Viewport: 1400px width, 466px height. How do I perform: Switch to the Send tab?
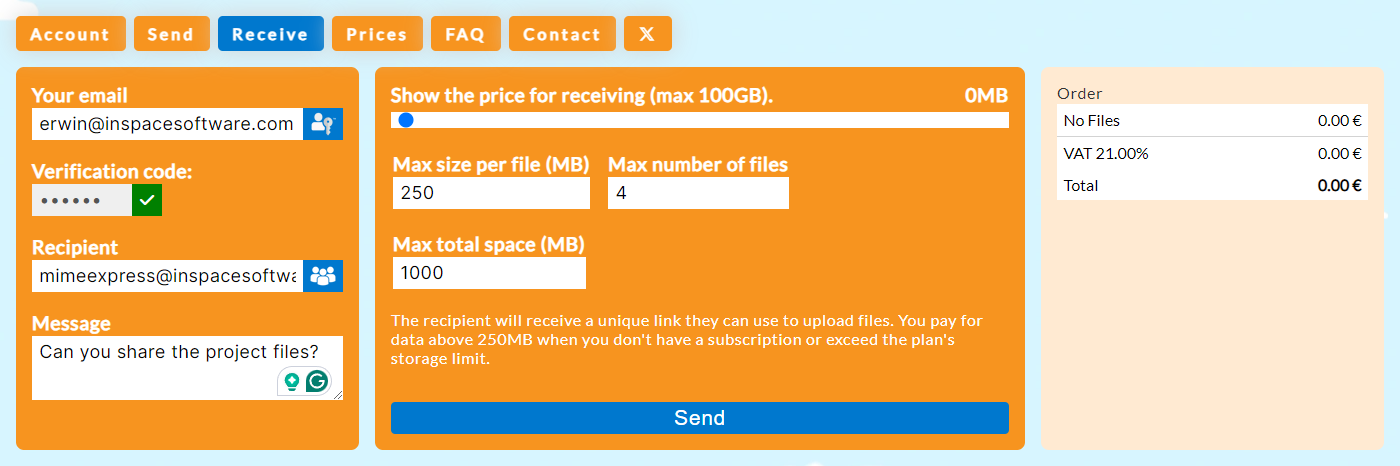click(x=171, y=34)
